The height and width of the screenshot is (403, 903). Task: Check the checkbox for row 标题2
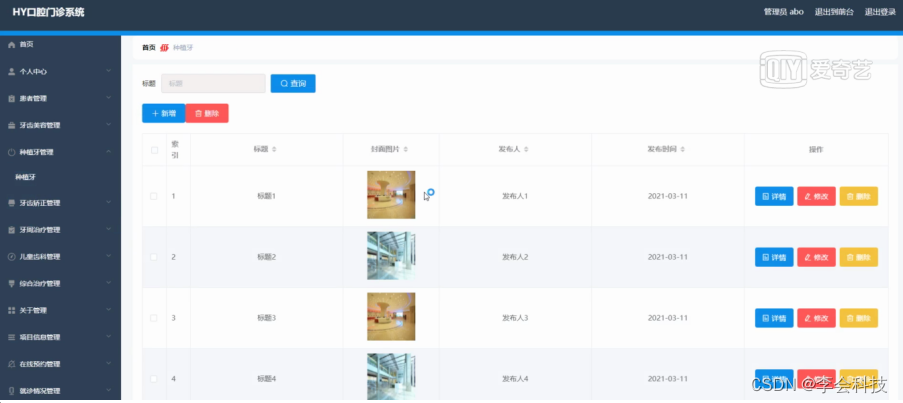(154, 257)
